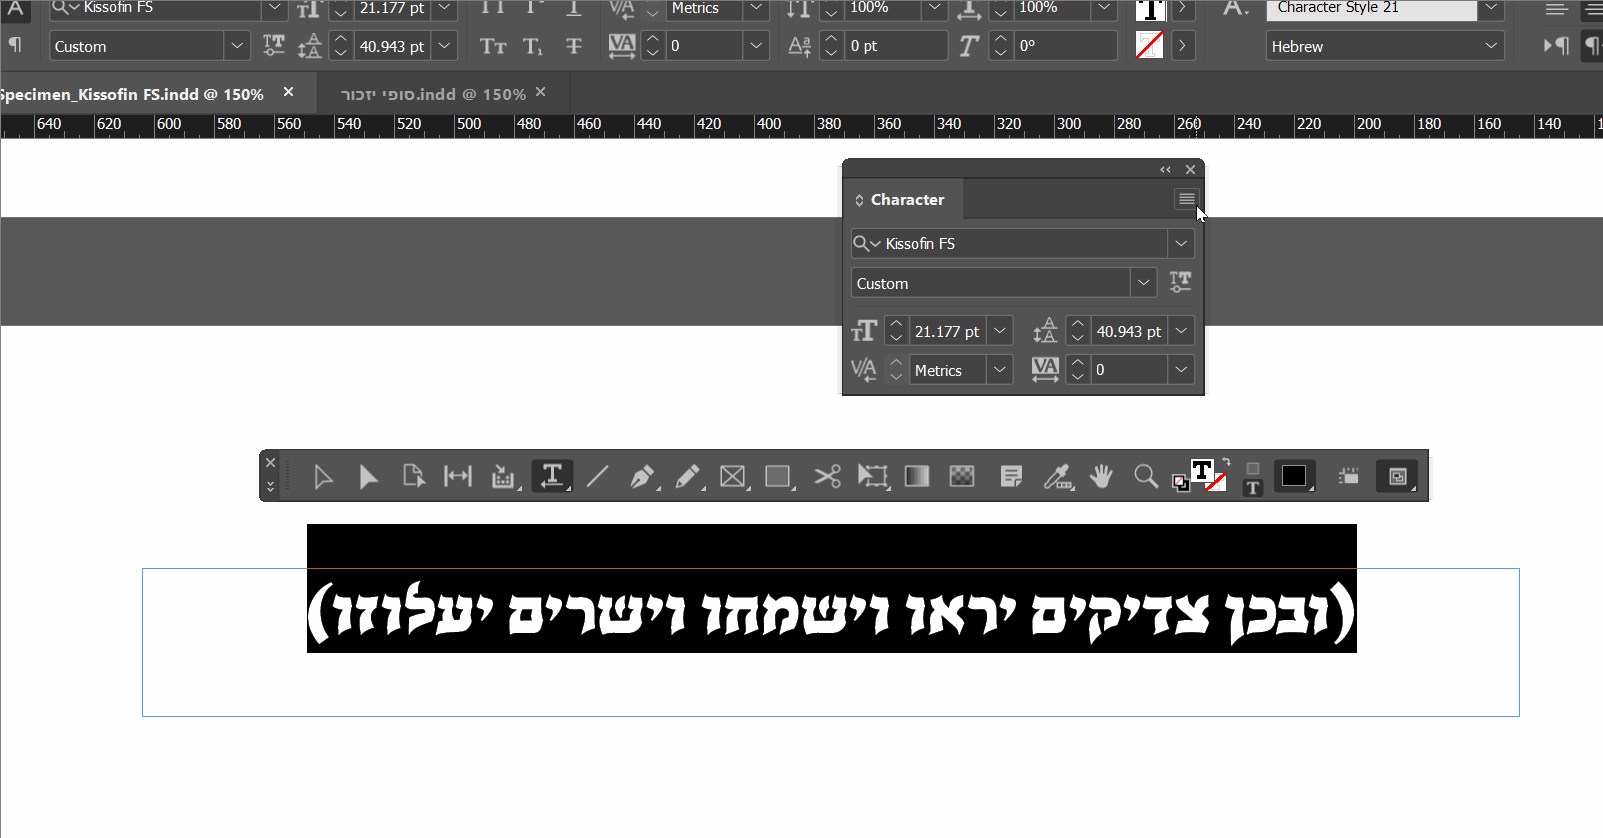Select the Type tool

(552, 476)
